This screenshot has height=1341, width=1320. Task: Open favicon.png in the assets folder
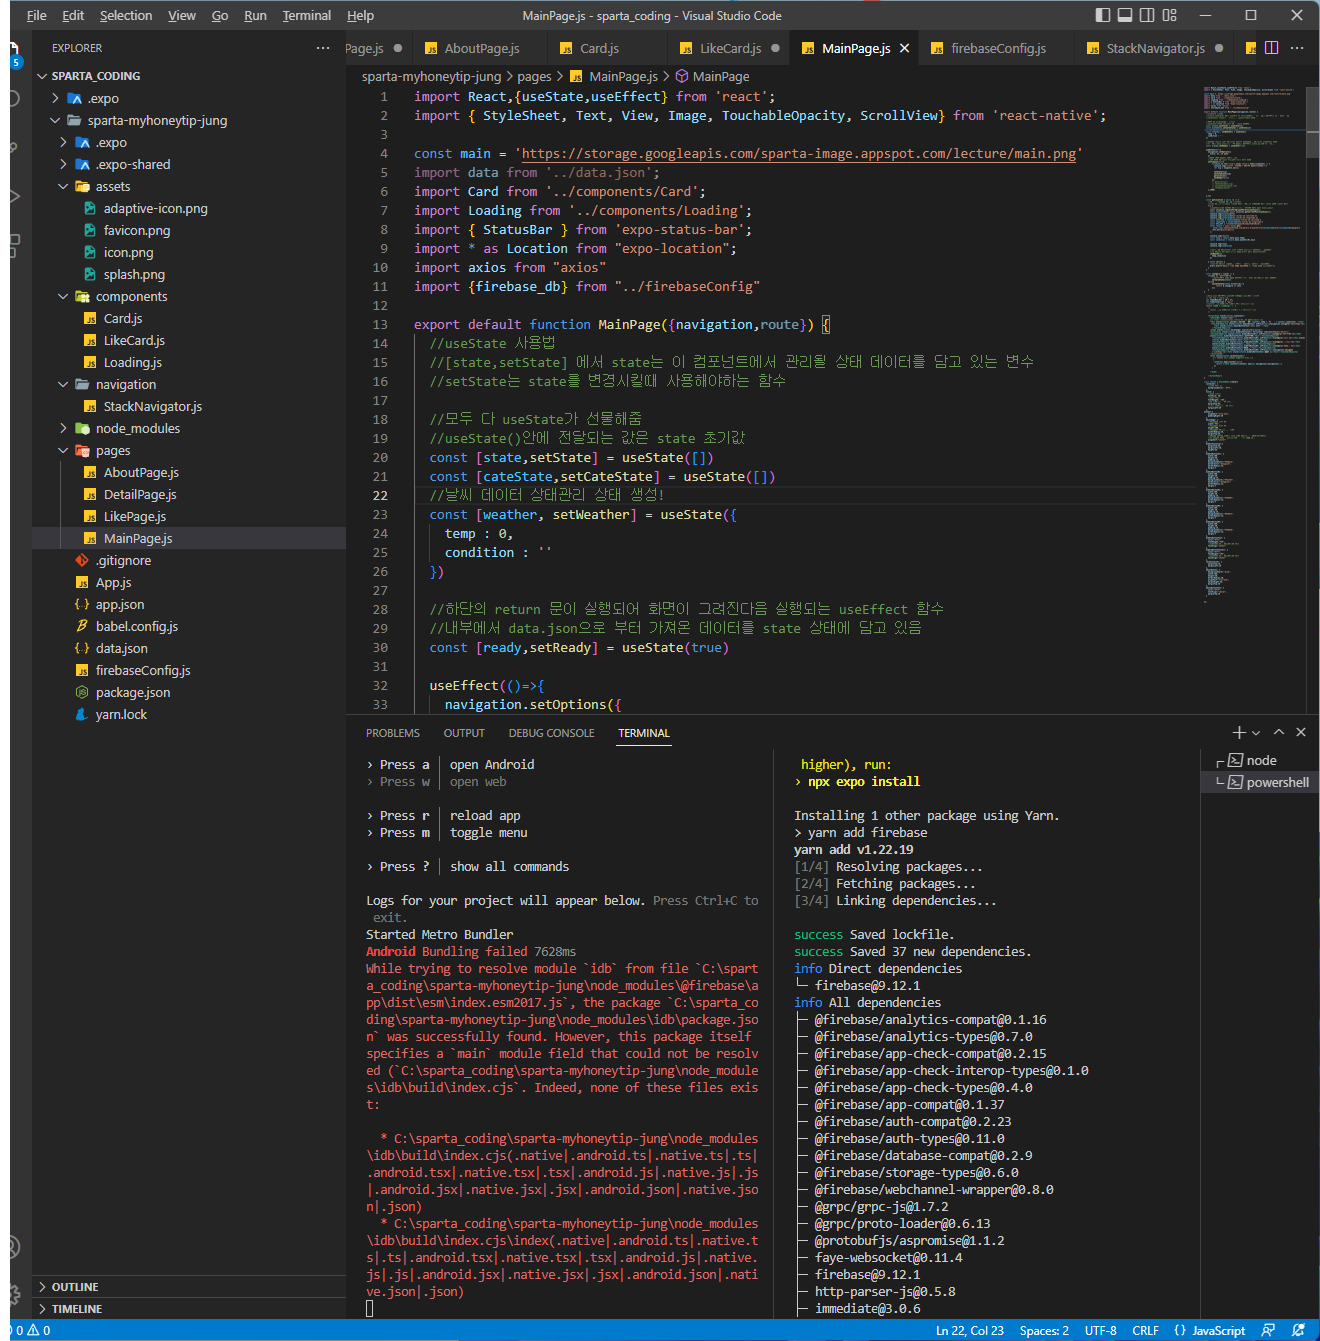tap(137, 231)
